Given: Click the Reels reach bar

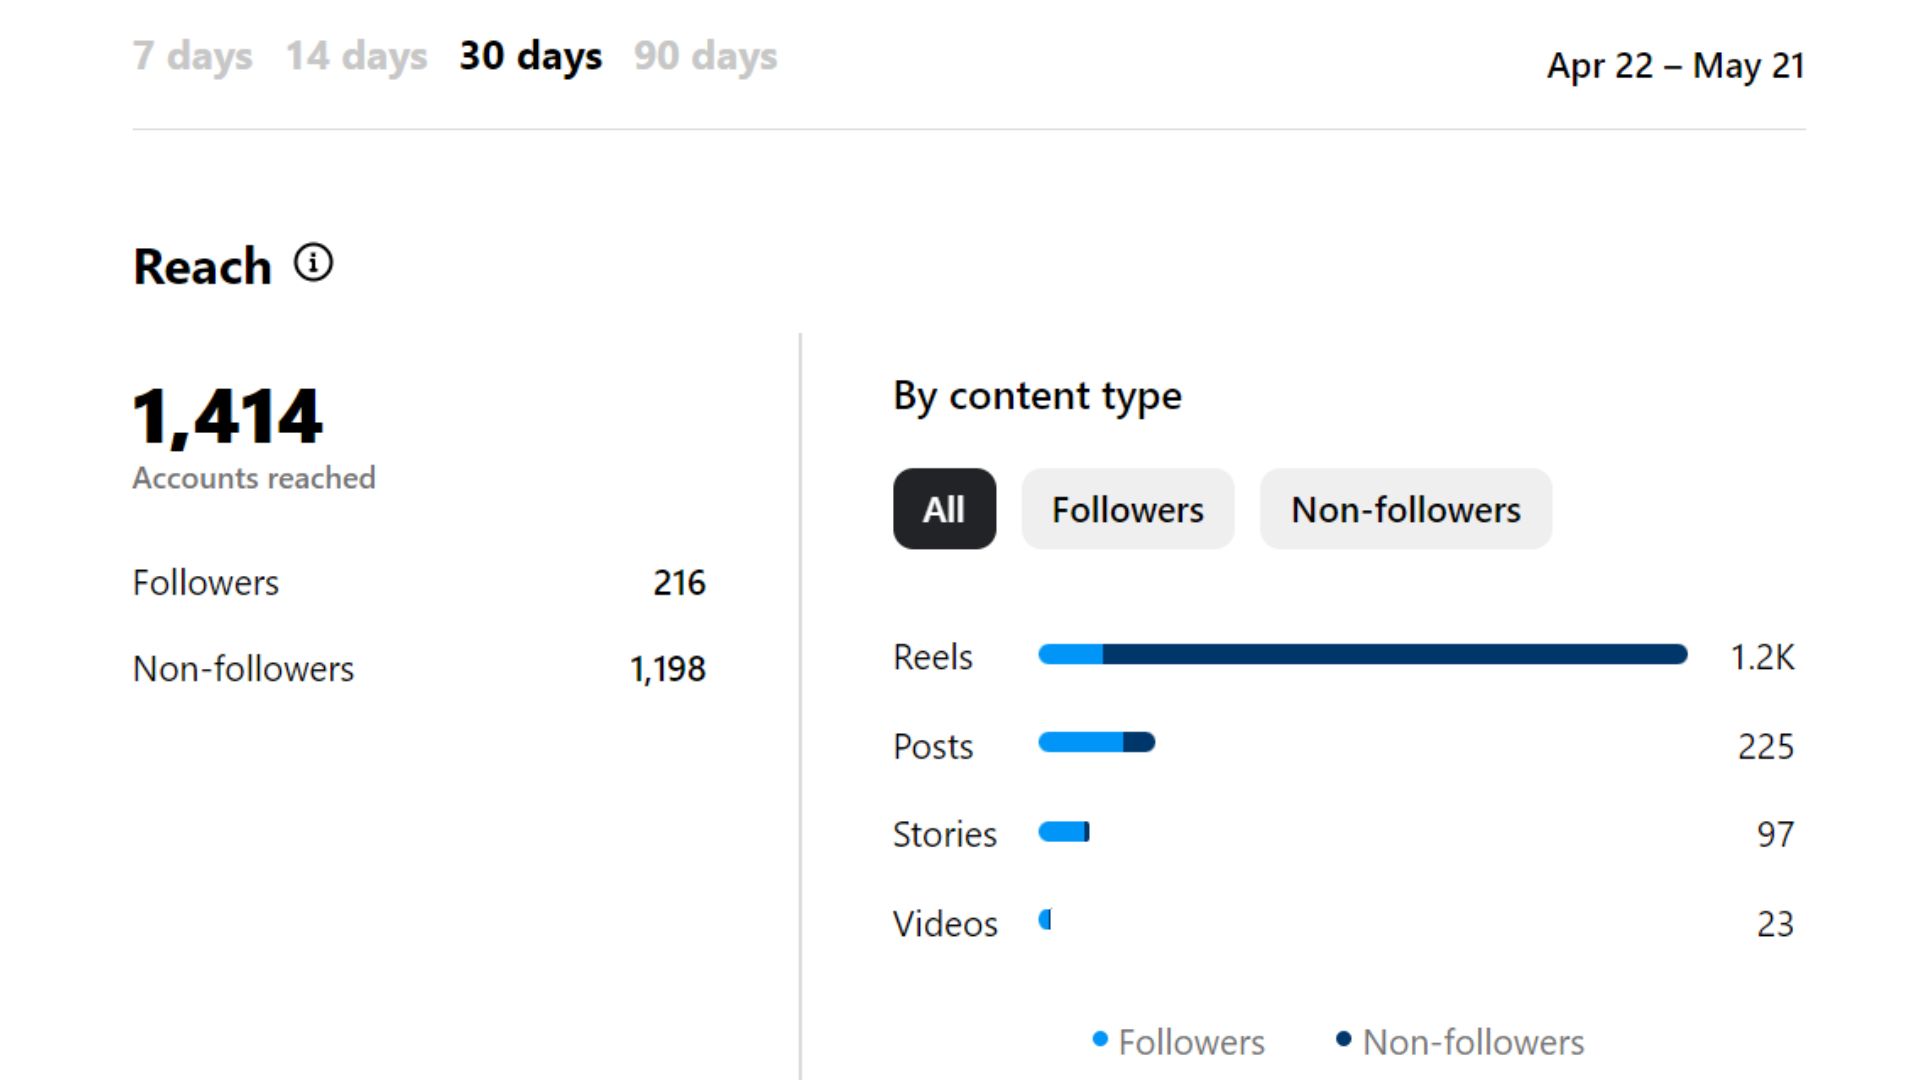Looking at the screenshot, I should (1362, 655).
